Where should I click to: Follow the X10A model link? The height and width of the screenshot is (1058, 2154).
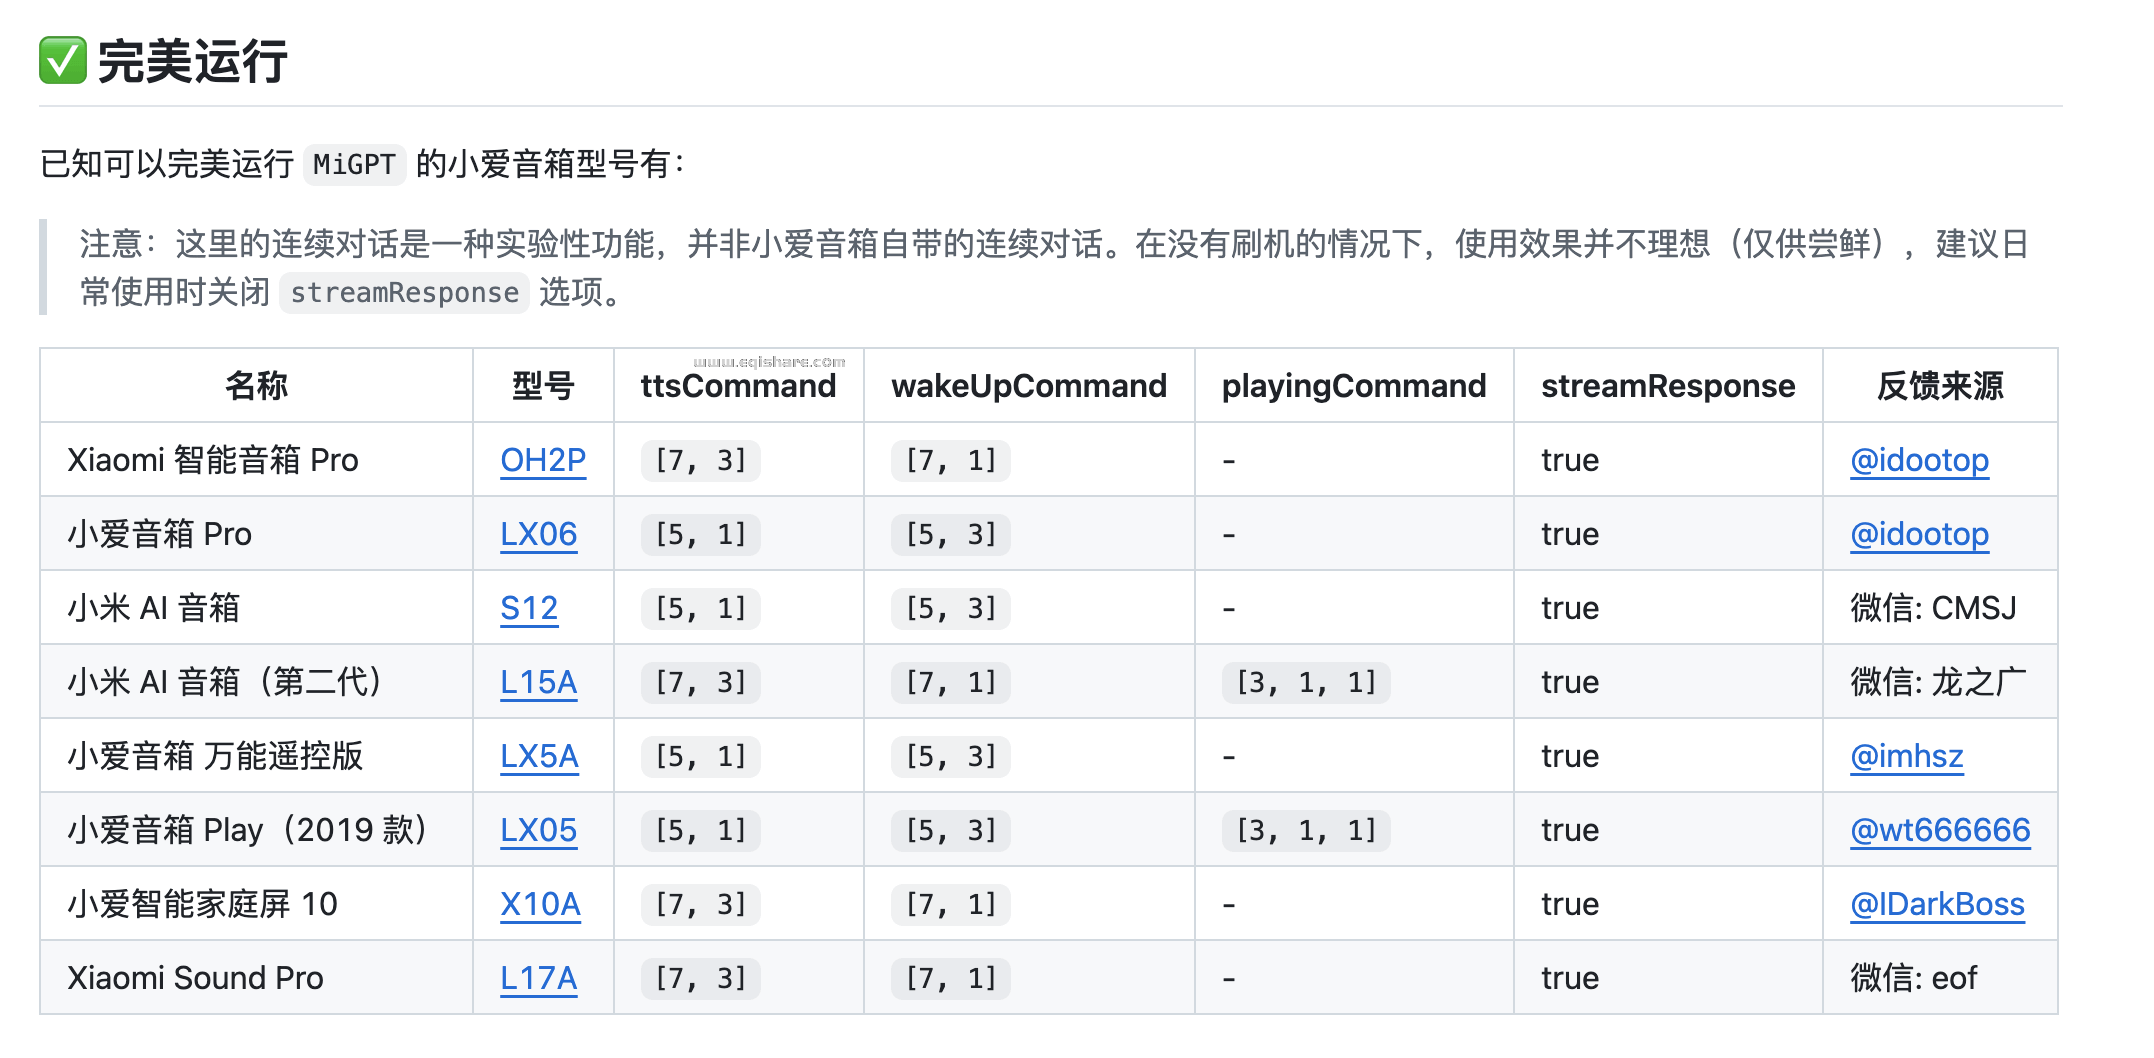[x=540, y=904]
